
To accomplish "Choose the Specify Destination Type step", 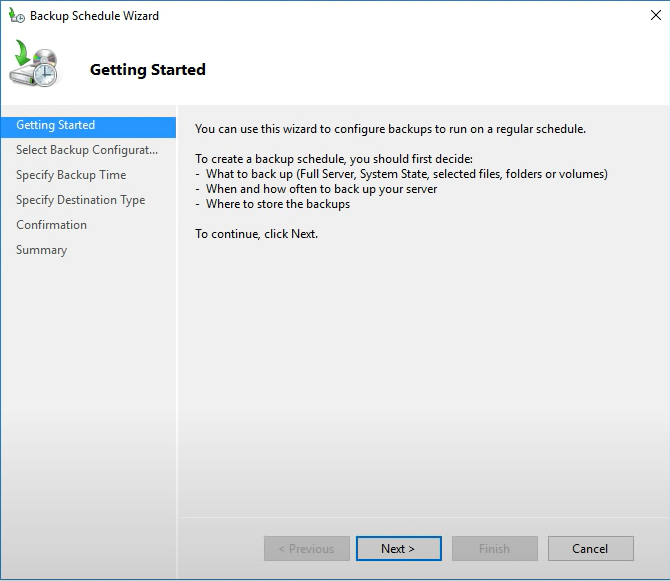I will (80, 201).
